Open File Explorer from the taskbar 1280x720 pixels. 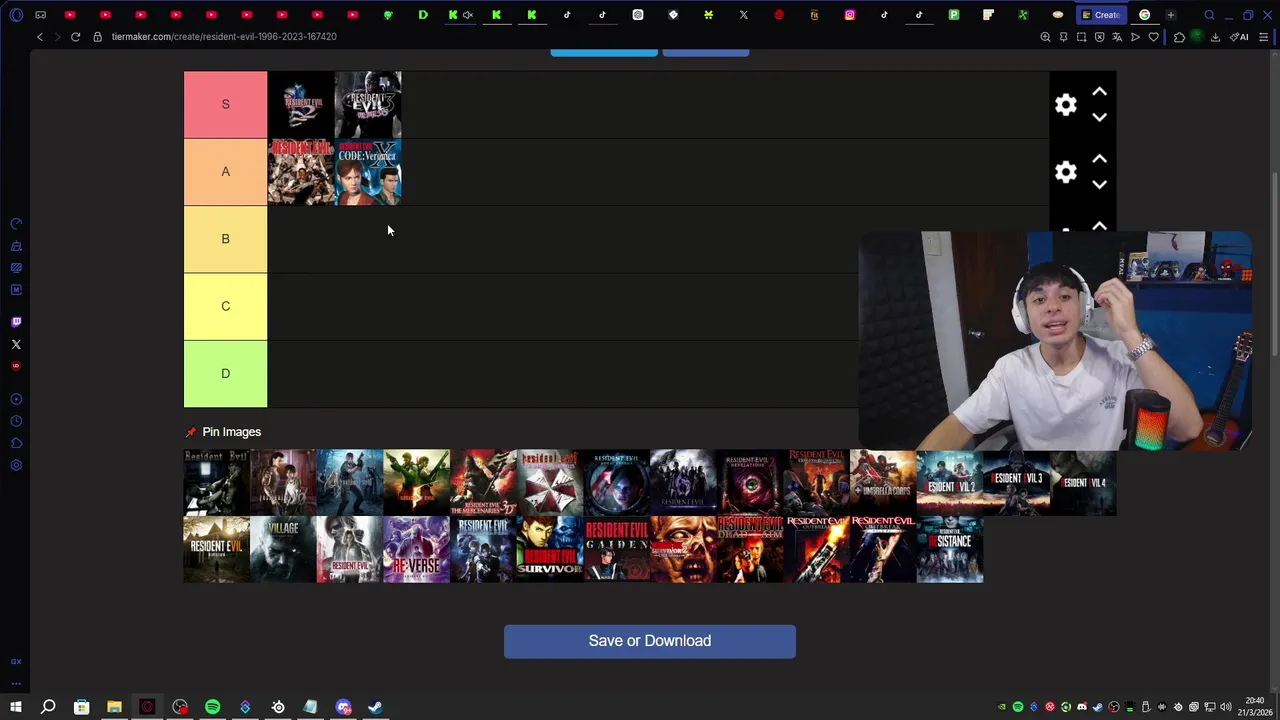pyautogui.click(x=114, y=707)
